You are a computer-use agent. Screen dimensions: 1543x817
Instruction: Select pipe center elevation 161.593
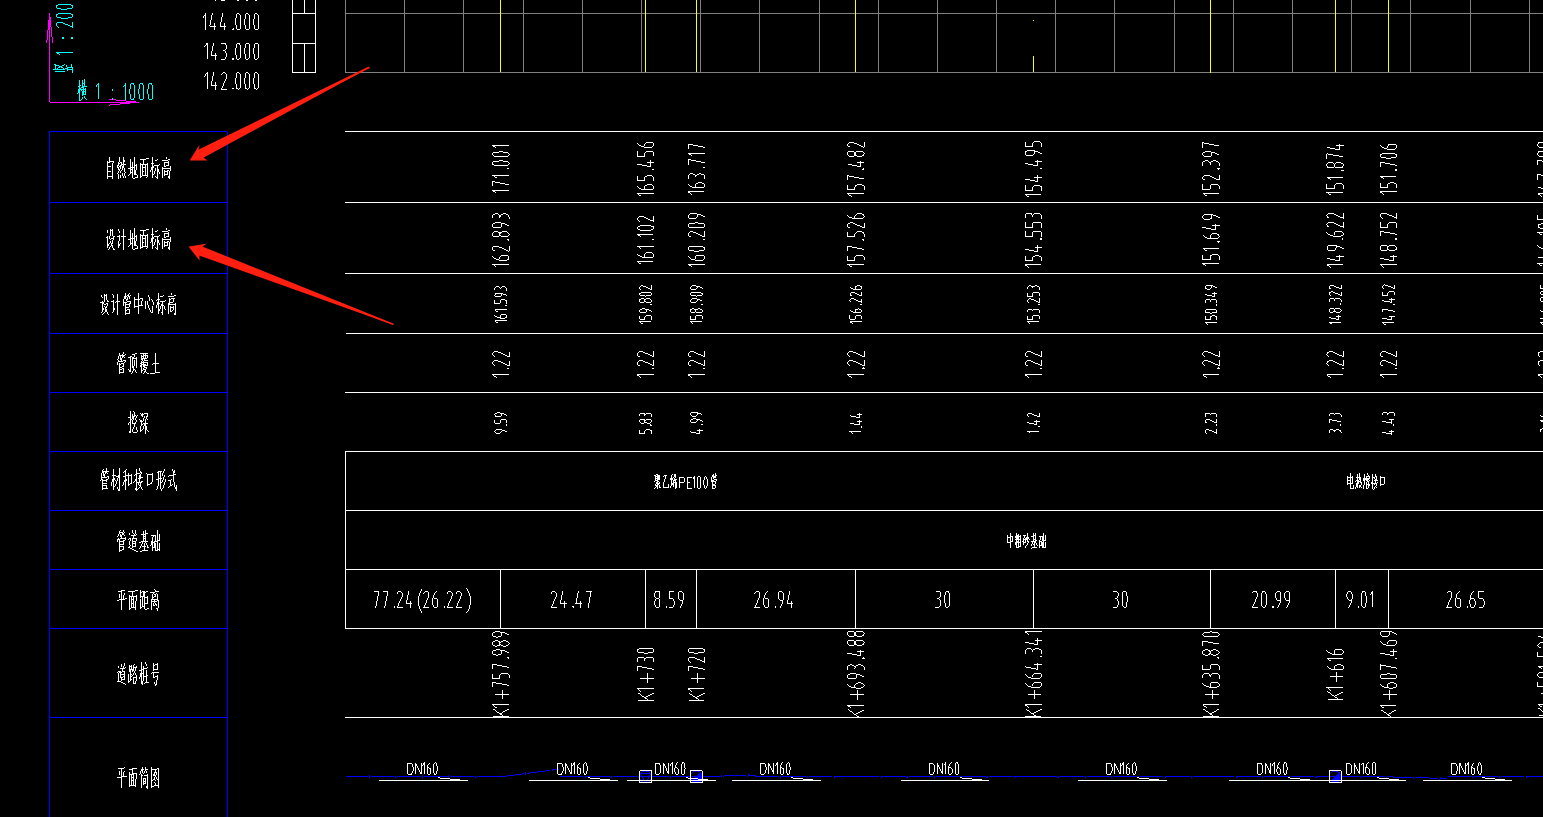[x=501, y=304]
